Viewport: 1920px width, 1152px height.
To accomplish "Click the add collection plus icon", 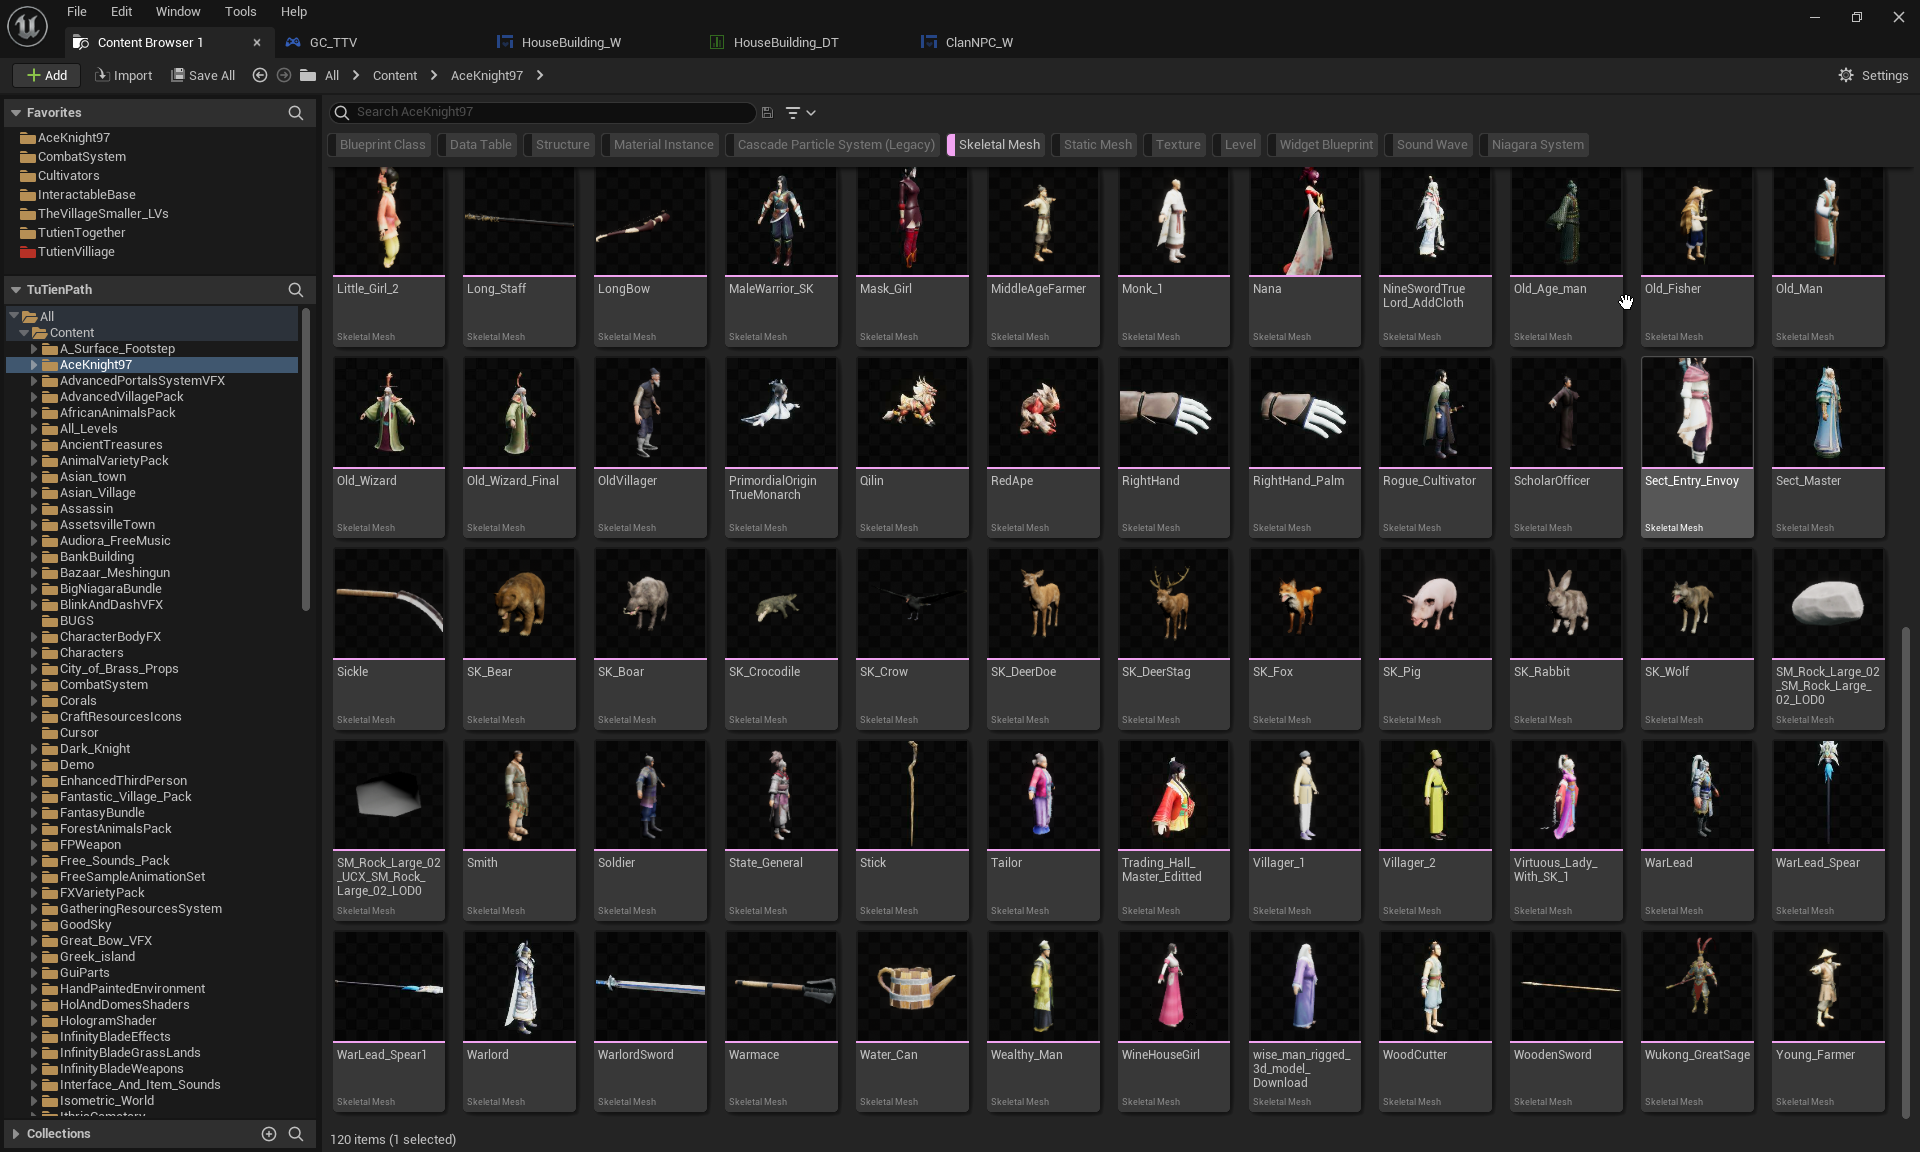I will click(x=268, y=1133).
